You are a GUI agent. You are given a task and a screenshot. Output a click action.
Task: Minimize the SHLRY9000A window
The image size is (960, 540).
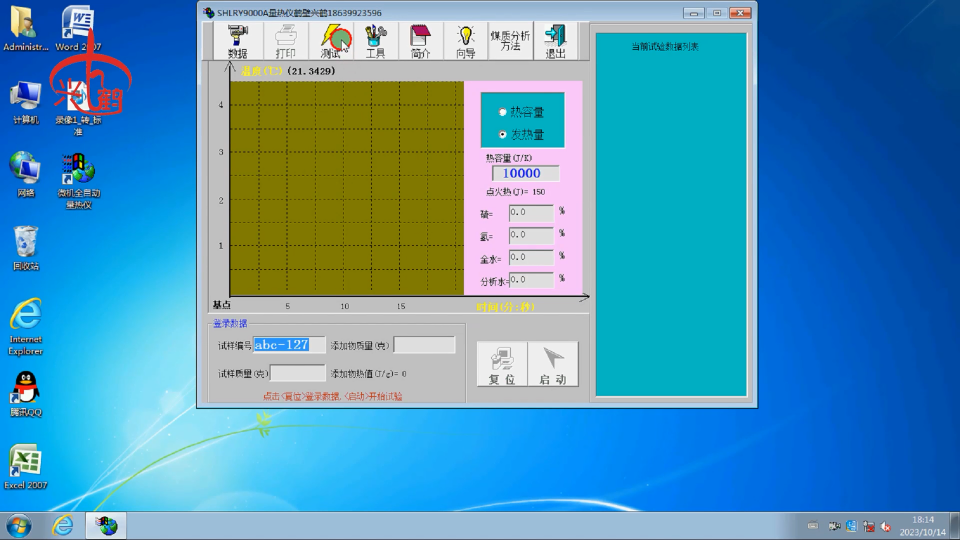(693, 13)
